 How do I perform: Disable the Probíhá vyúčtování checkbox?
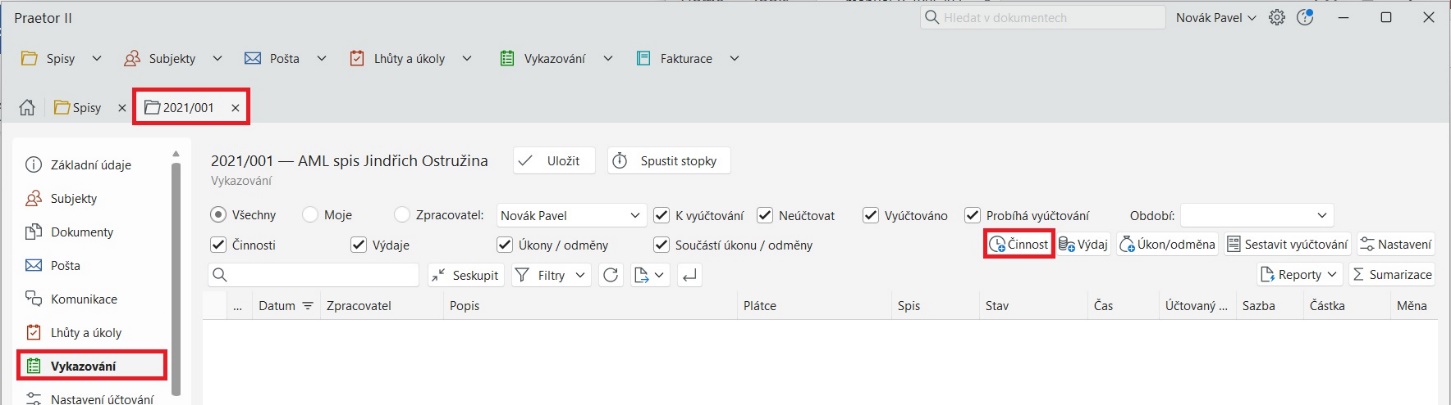pyautogui.click(x=972, y=215)
